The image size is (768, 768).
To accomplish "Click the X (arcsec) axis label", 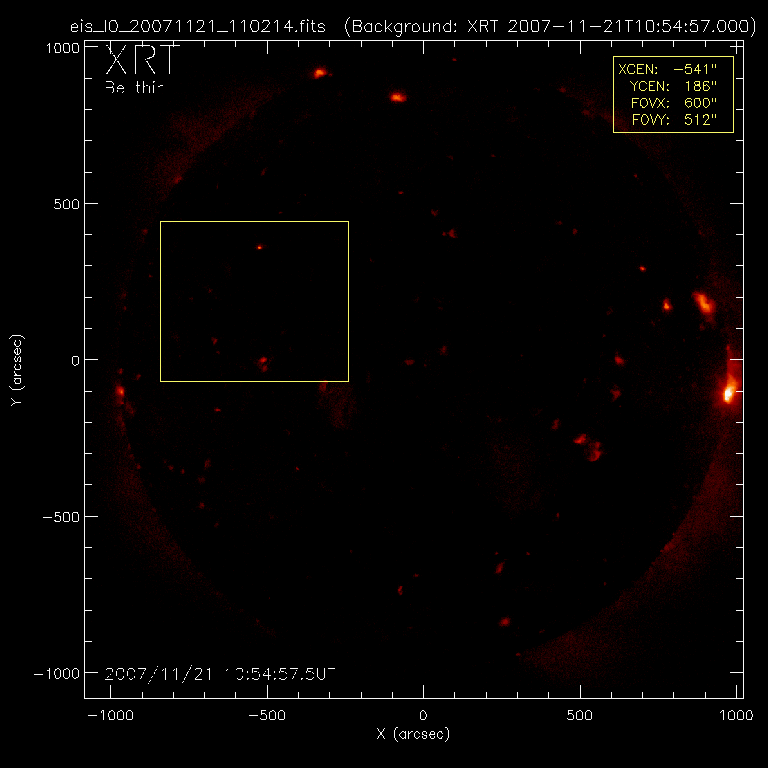I will tap(412, 735).
